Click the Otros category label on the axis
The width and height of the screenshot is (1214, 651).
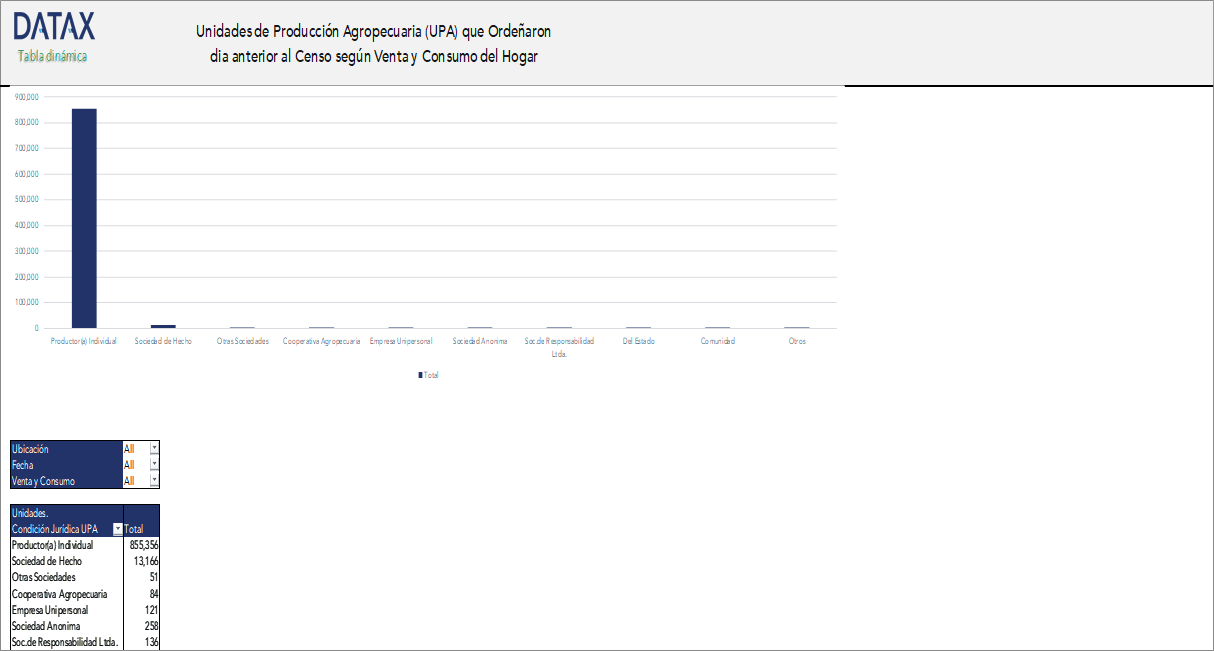pos(796,340)
